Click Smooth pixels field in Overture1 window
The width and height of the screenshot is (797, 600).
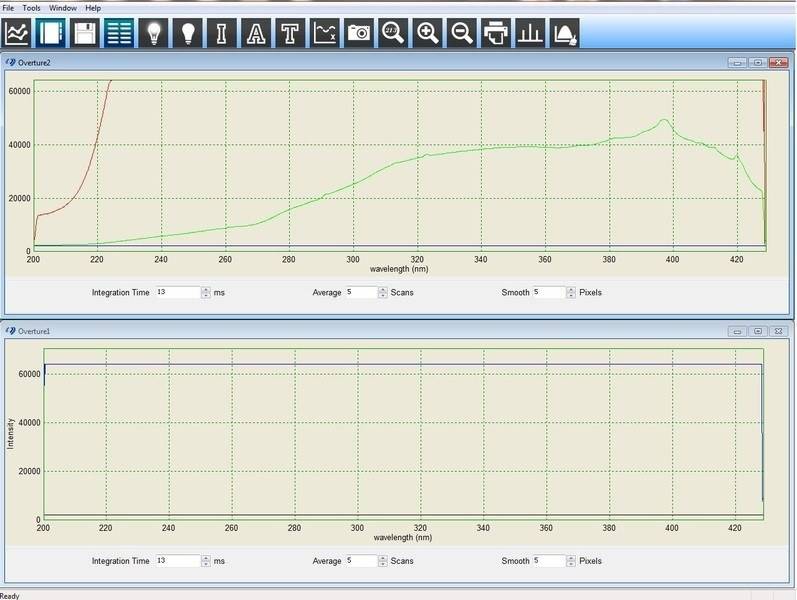[x=548, y=561]
